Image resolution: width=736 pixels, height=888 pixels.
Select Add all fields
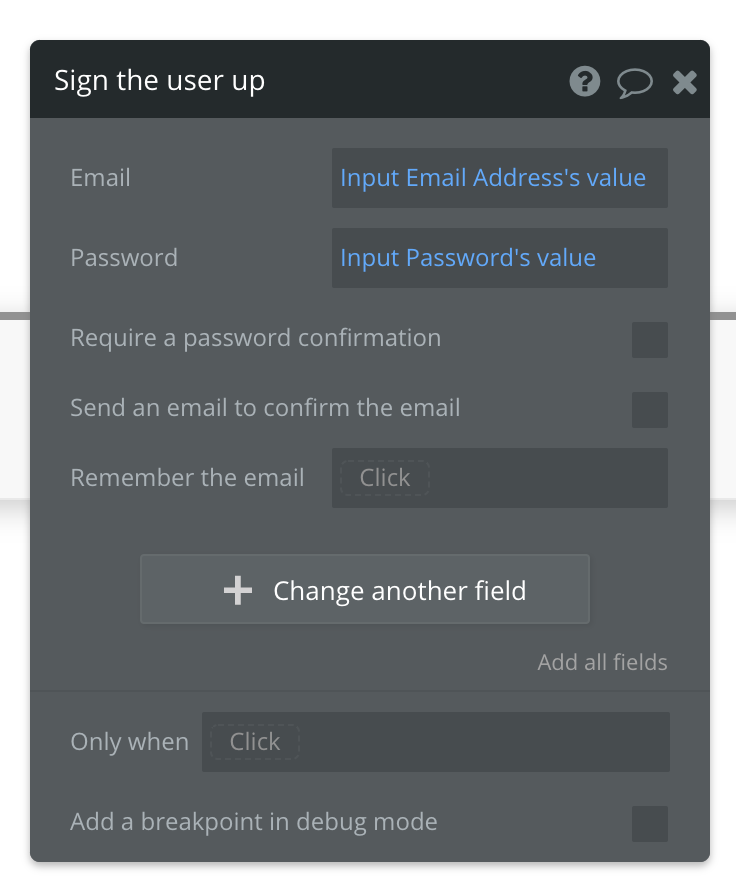pyautogui.click(x=601, y=662)
